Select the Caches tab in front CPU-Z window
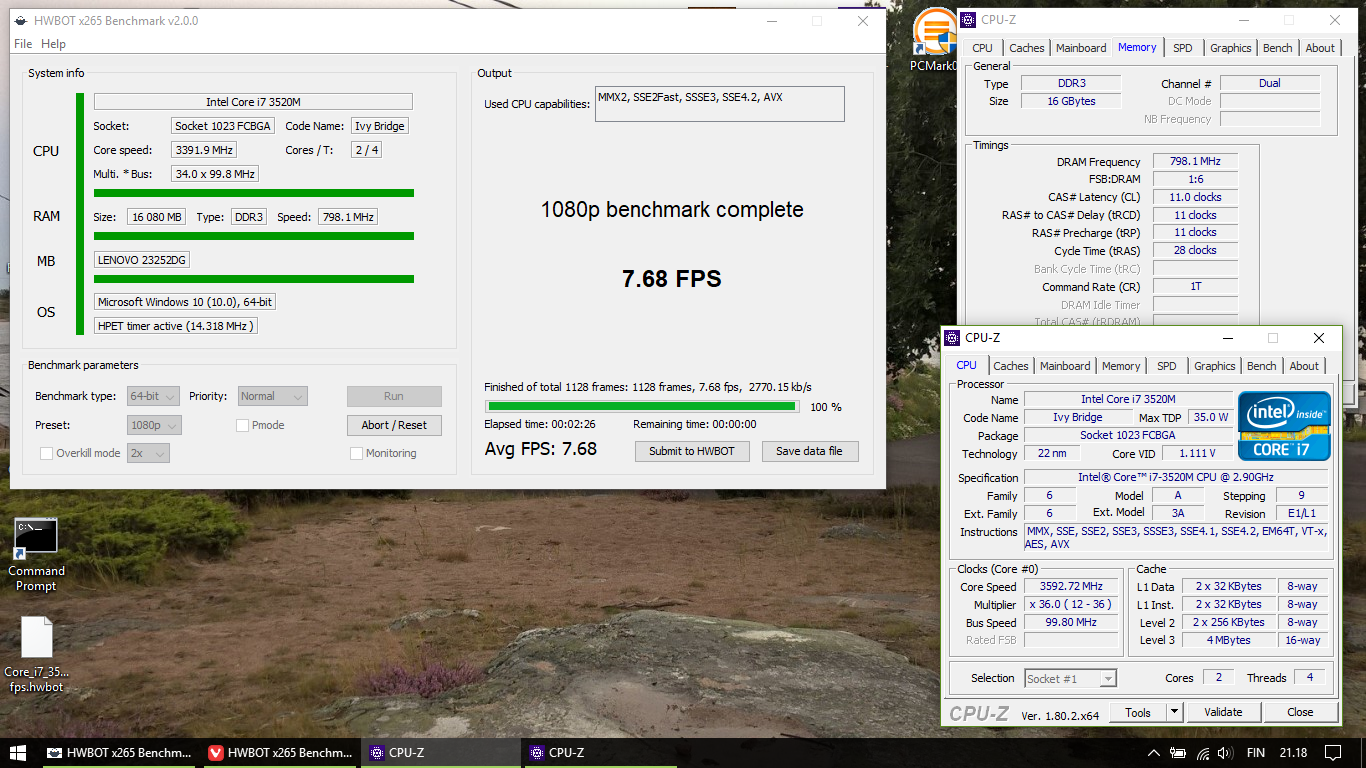This screenshot has height=768, width=1366. point(1011,366)
